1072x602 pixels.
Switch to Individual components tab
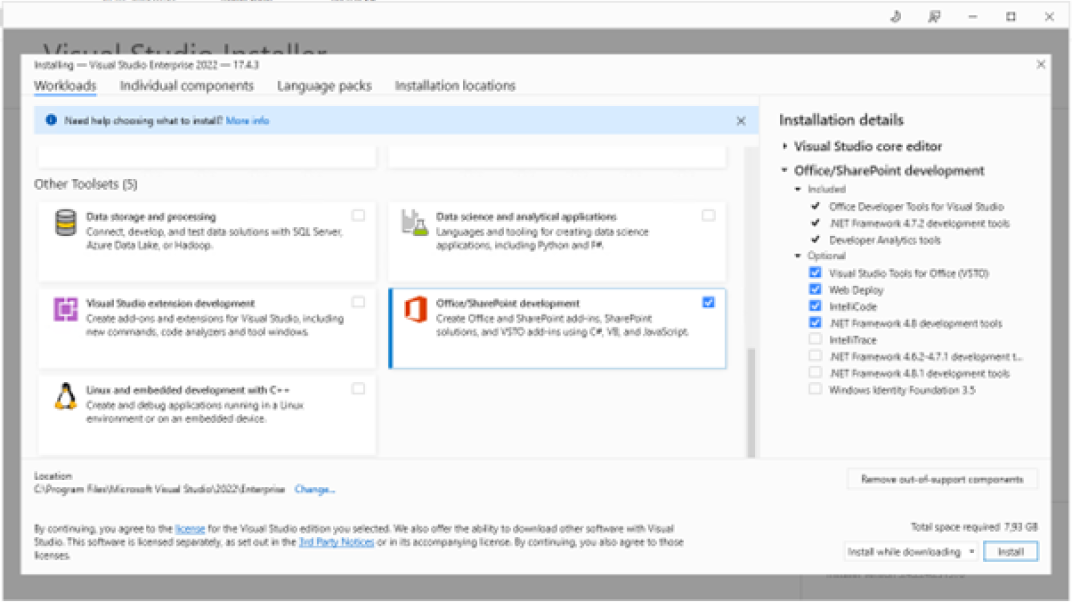[x=187, y=86]
